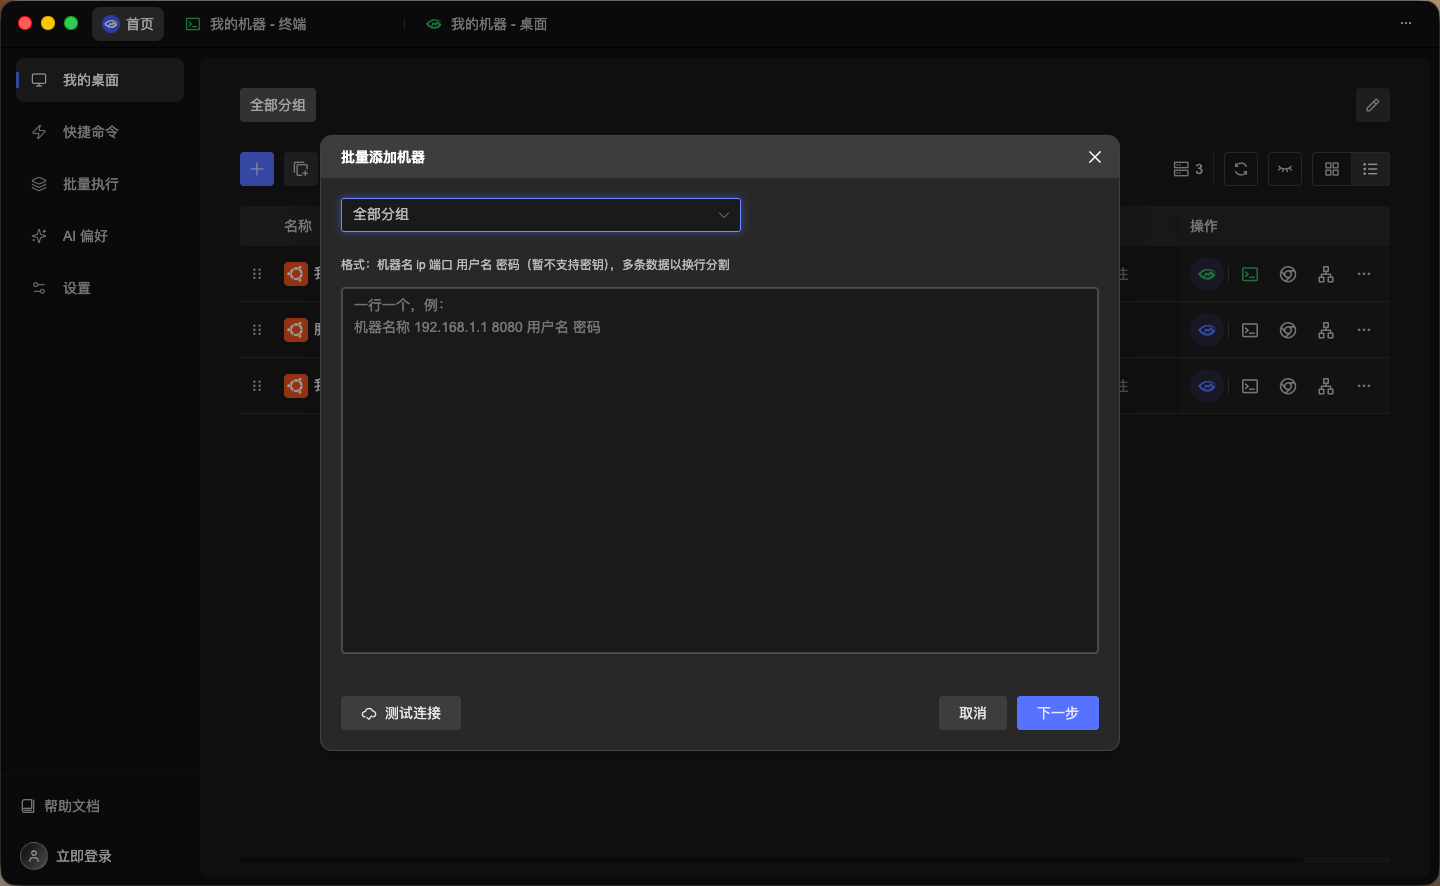Open 快捷命令 in the sidebar
Viewport: 1440px width, 886px height.
click(100, 132)
